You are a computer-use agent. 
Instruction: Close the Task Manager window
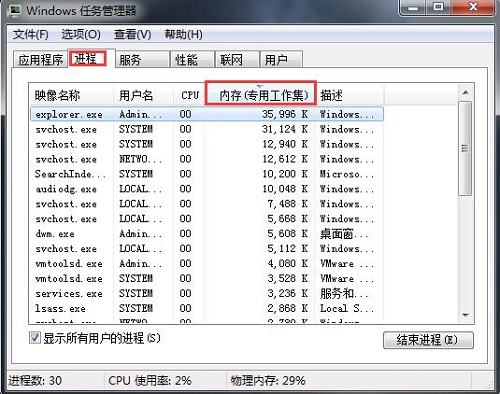point(473,7)
